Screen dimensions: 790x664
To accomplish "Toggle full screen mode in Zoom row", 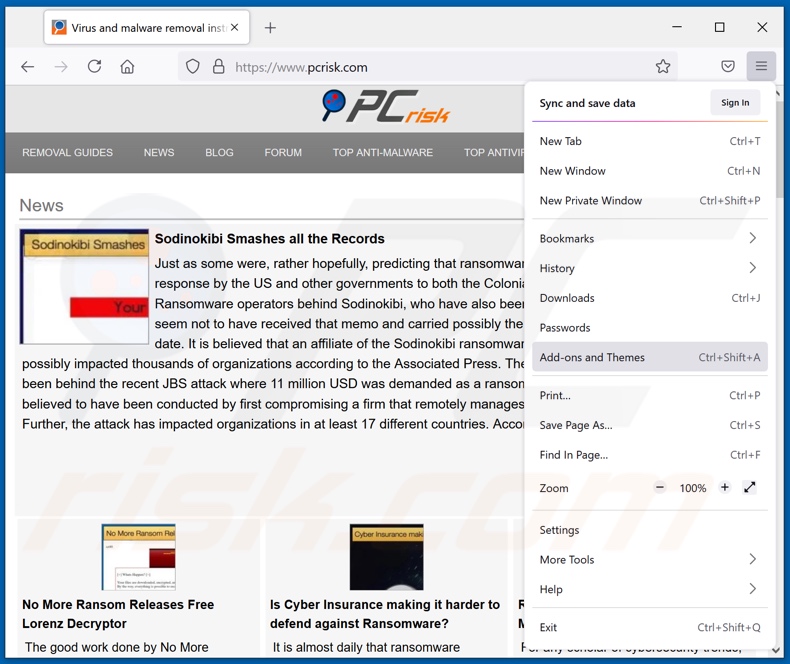I will pyautogui.click(x=750, y=488).
